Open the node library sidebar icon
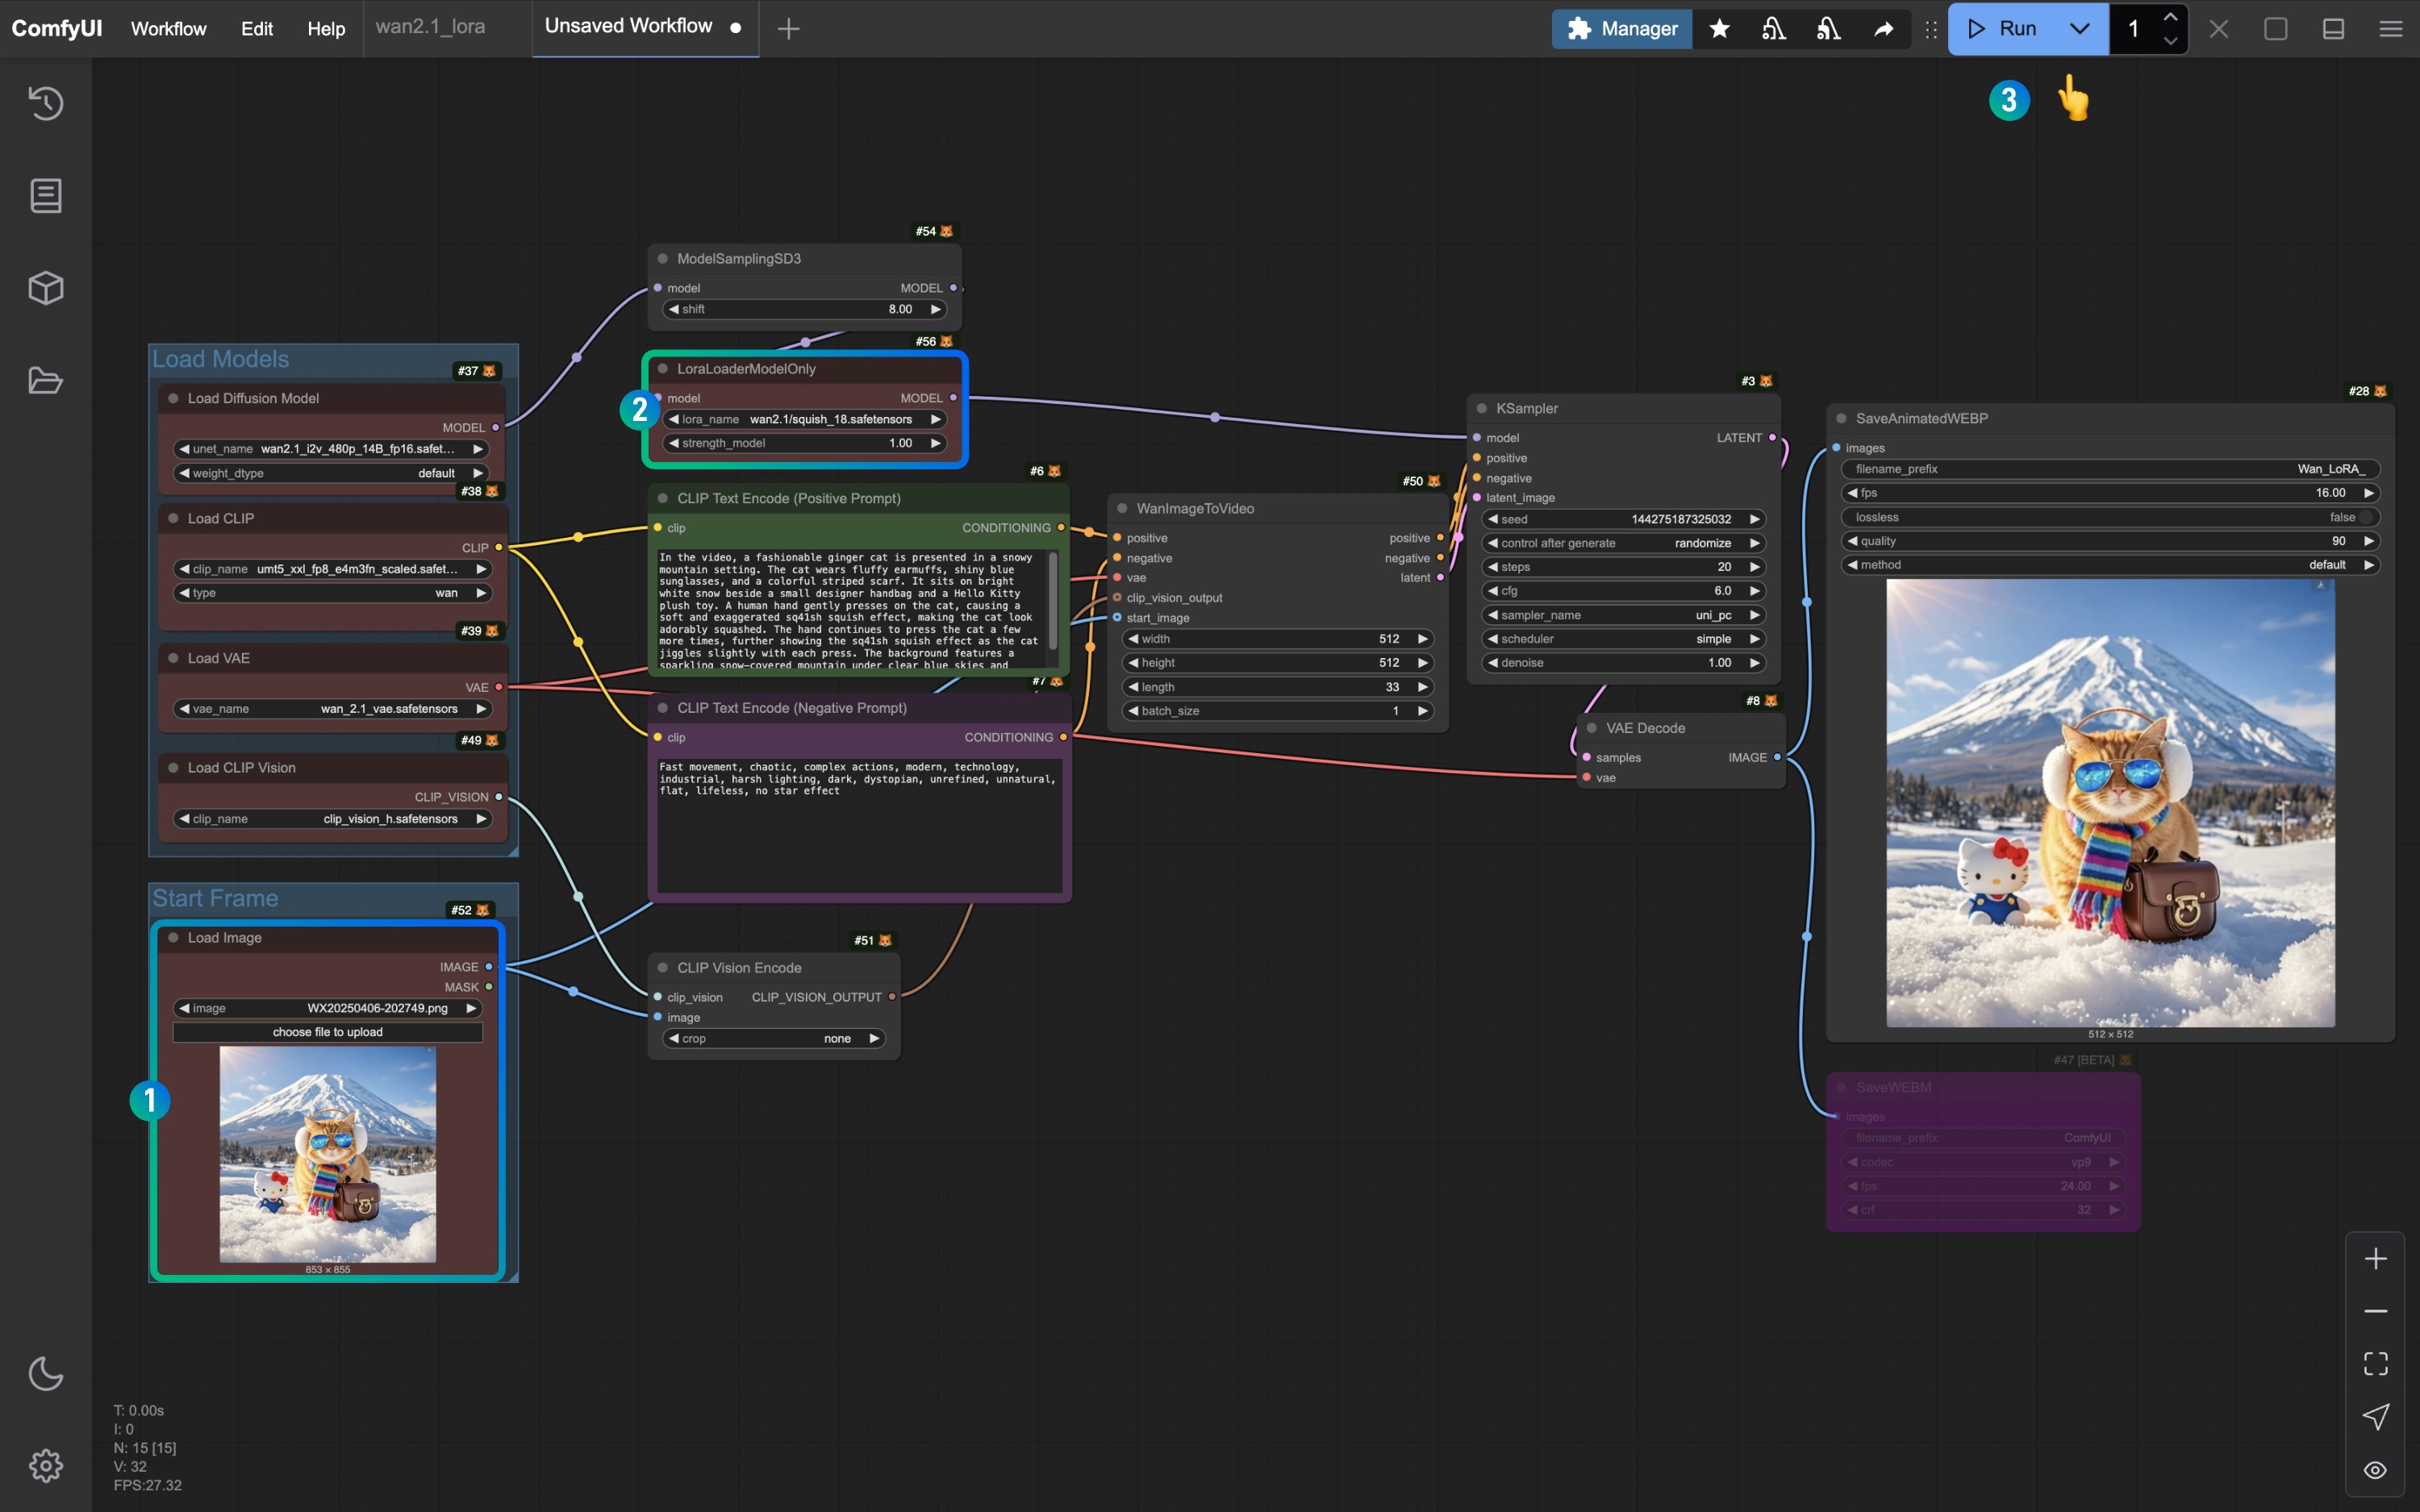Screen dimensions: 2420x1512 tap(46, 196)
